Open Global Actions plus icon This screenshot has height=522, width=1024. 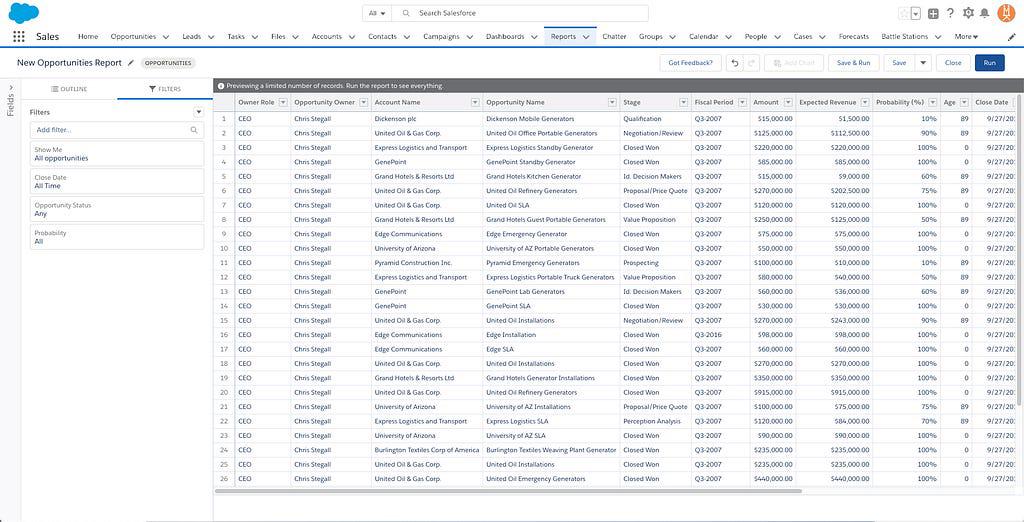(x=933, y=13)
